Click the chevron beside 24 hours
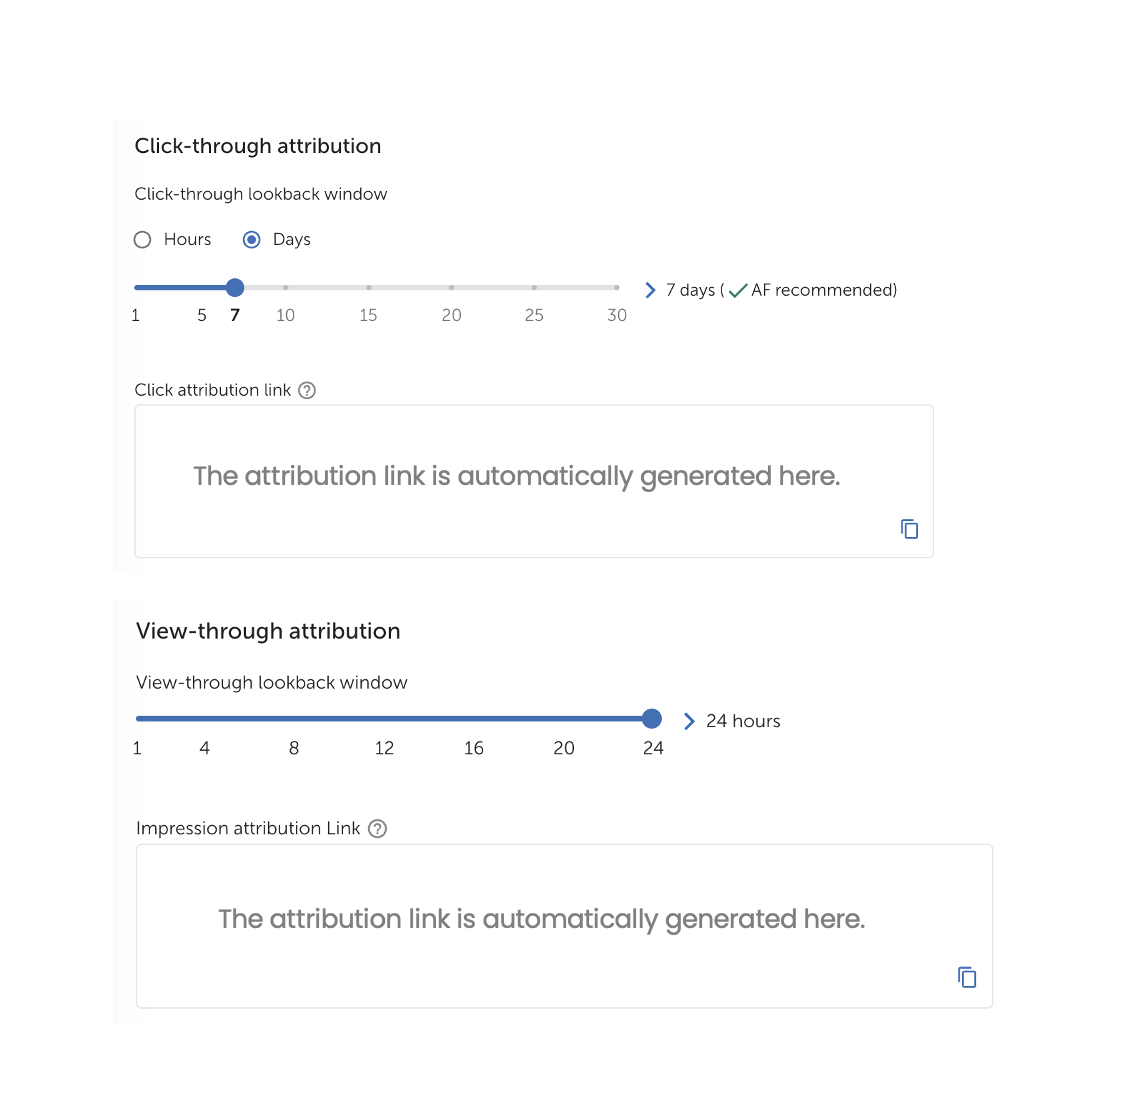Image resolution: width=1132 pixels, height=1114 pixels. tap(689, 721)
